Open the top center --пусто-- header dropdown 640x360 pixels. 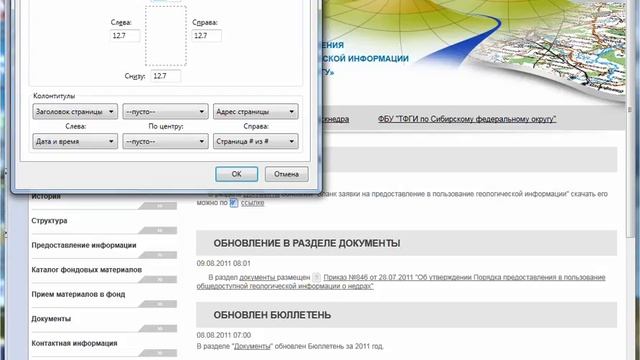click(x=165, y=111)
